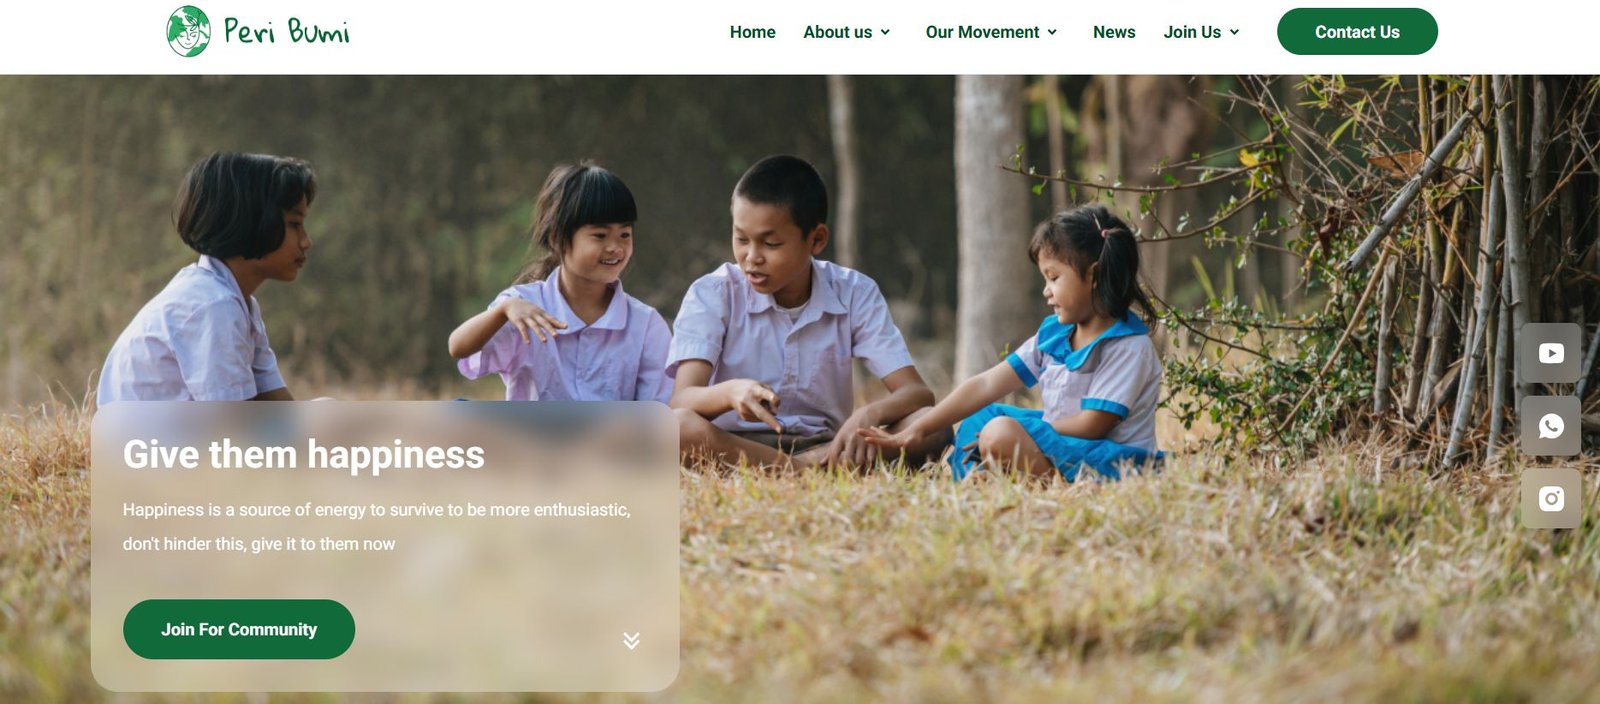Open the Instagram social icon
This screenshot has width=1600, height=704.
tap(1551, 498)
